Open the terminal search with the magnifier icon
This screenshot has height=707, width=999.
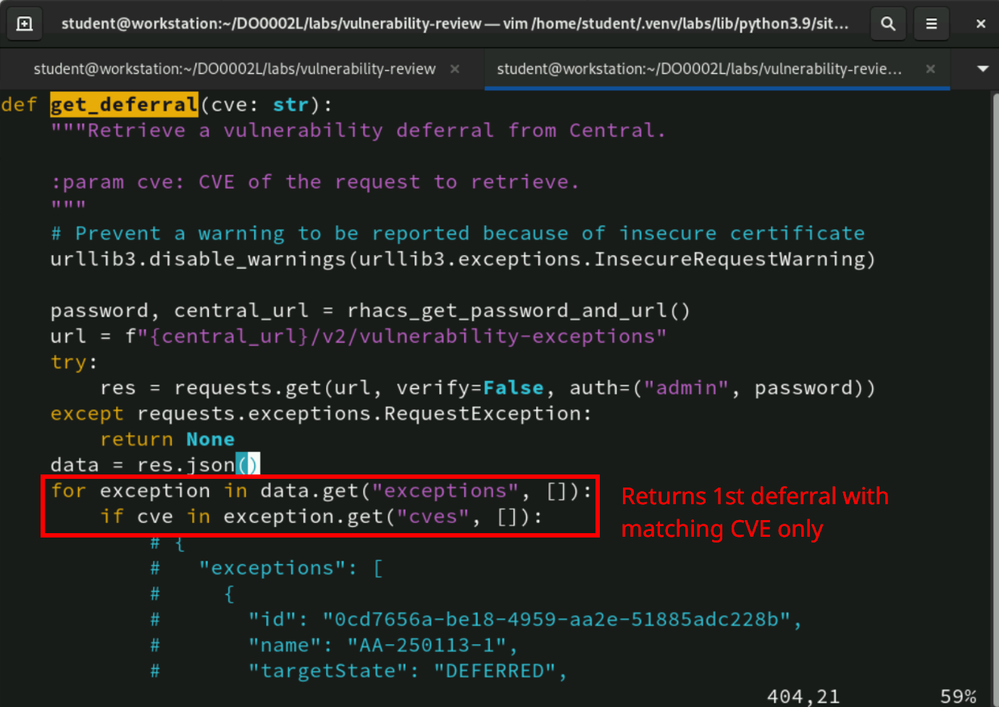click(x=887, y=23)
